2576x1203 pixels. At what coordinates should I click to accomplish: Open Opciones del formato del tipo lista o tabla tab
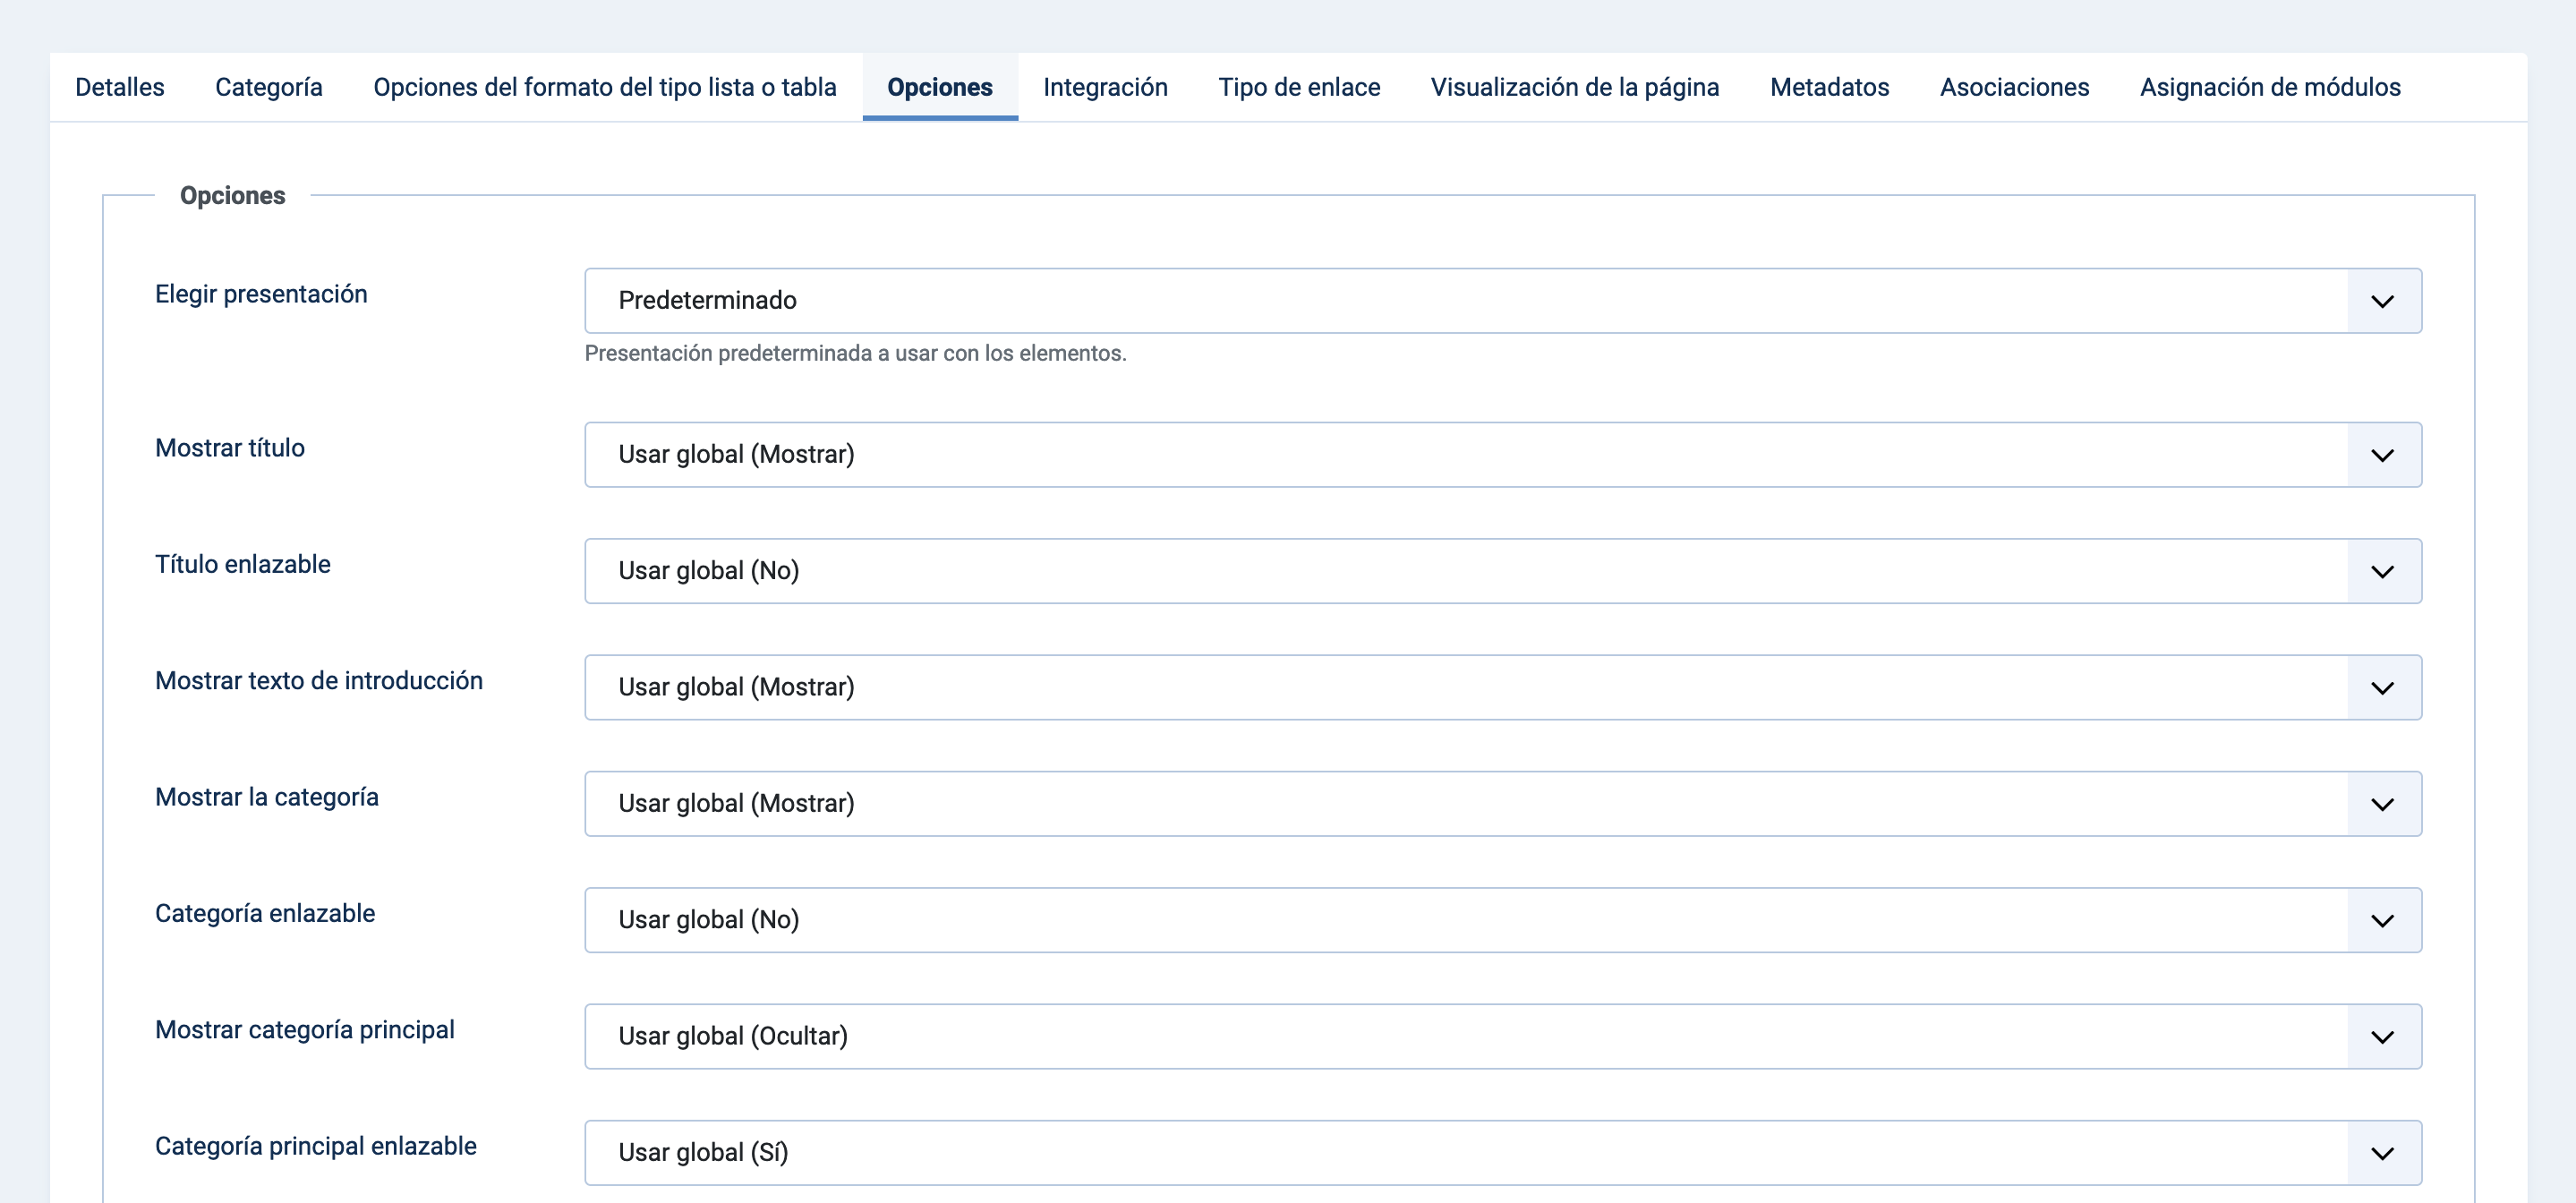tap(605, 87)
